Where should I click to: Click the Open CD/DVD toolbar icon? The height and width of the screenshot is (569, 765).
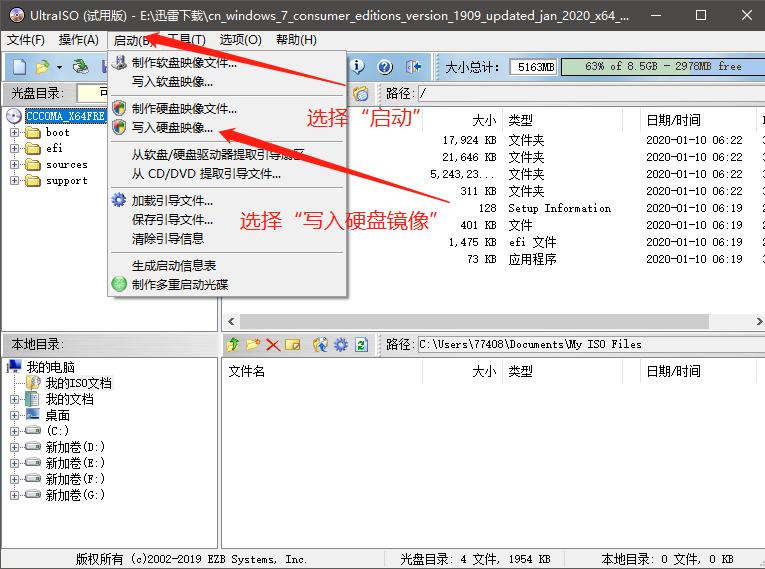[x=81, y=67]
